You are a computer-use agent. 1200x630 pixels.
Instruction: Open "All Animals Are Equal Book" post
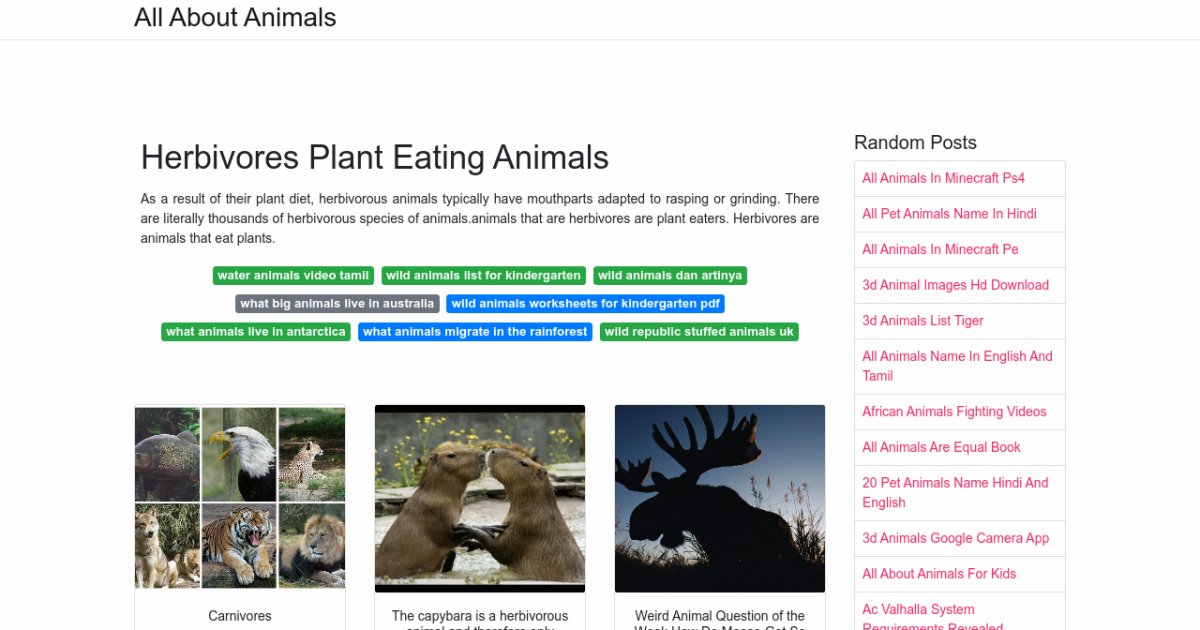coord(941,447)
